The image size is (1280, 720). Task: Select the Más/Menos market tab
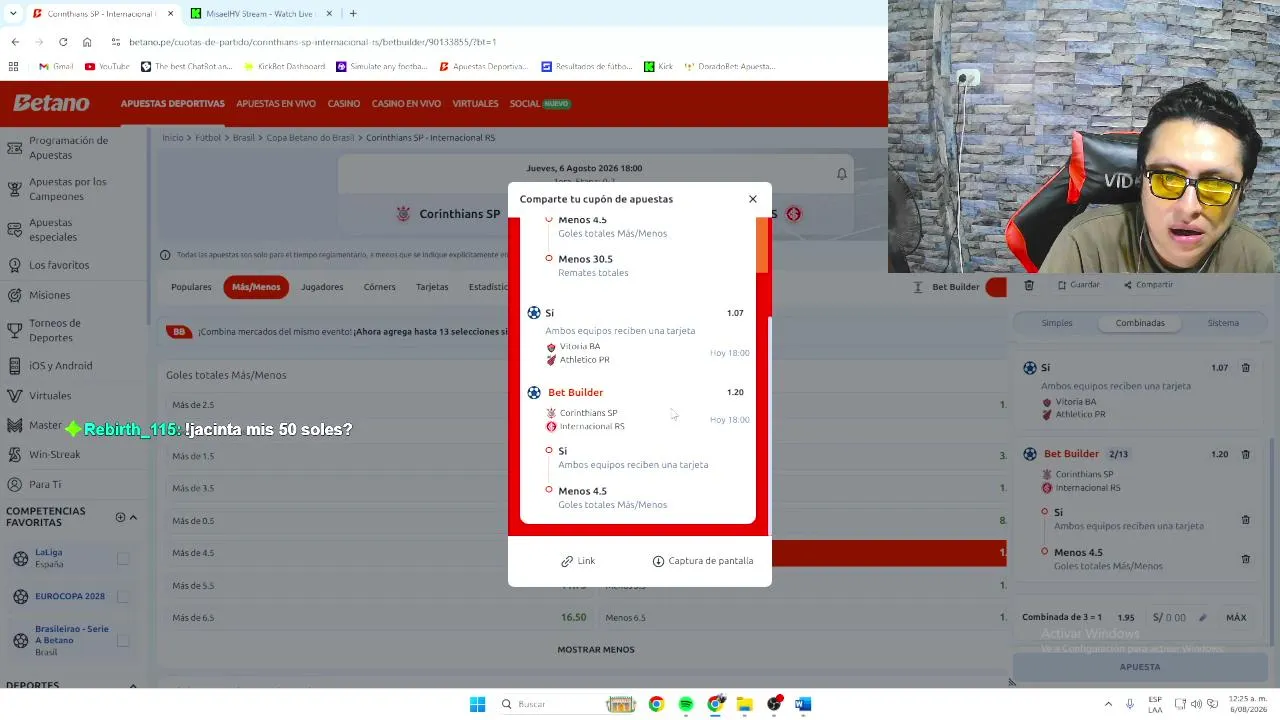click(256, 287)
